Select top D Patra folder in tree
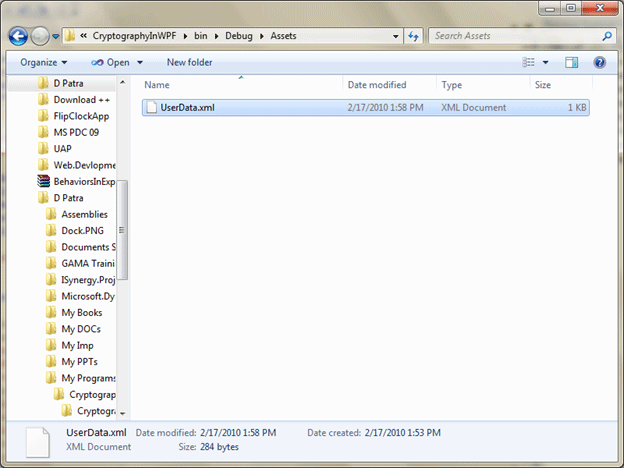This screenshot has height=468, width=624. [x=68, y=83]
